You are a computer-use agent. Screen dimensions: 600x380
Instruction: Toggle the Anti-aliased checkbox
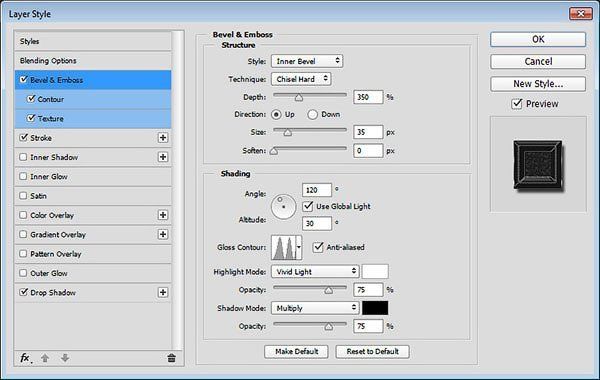point(318,247)
